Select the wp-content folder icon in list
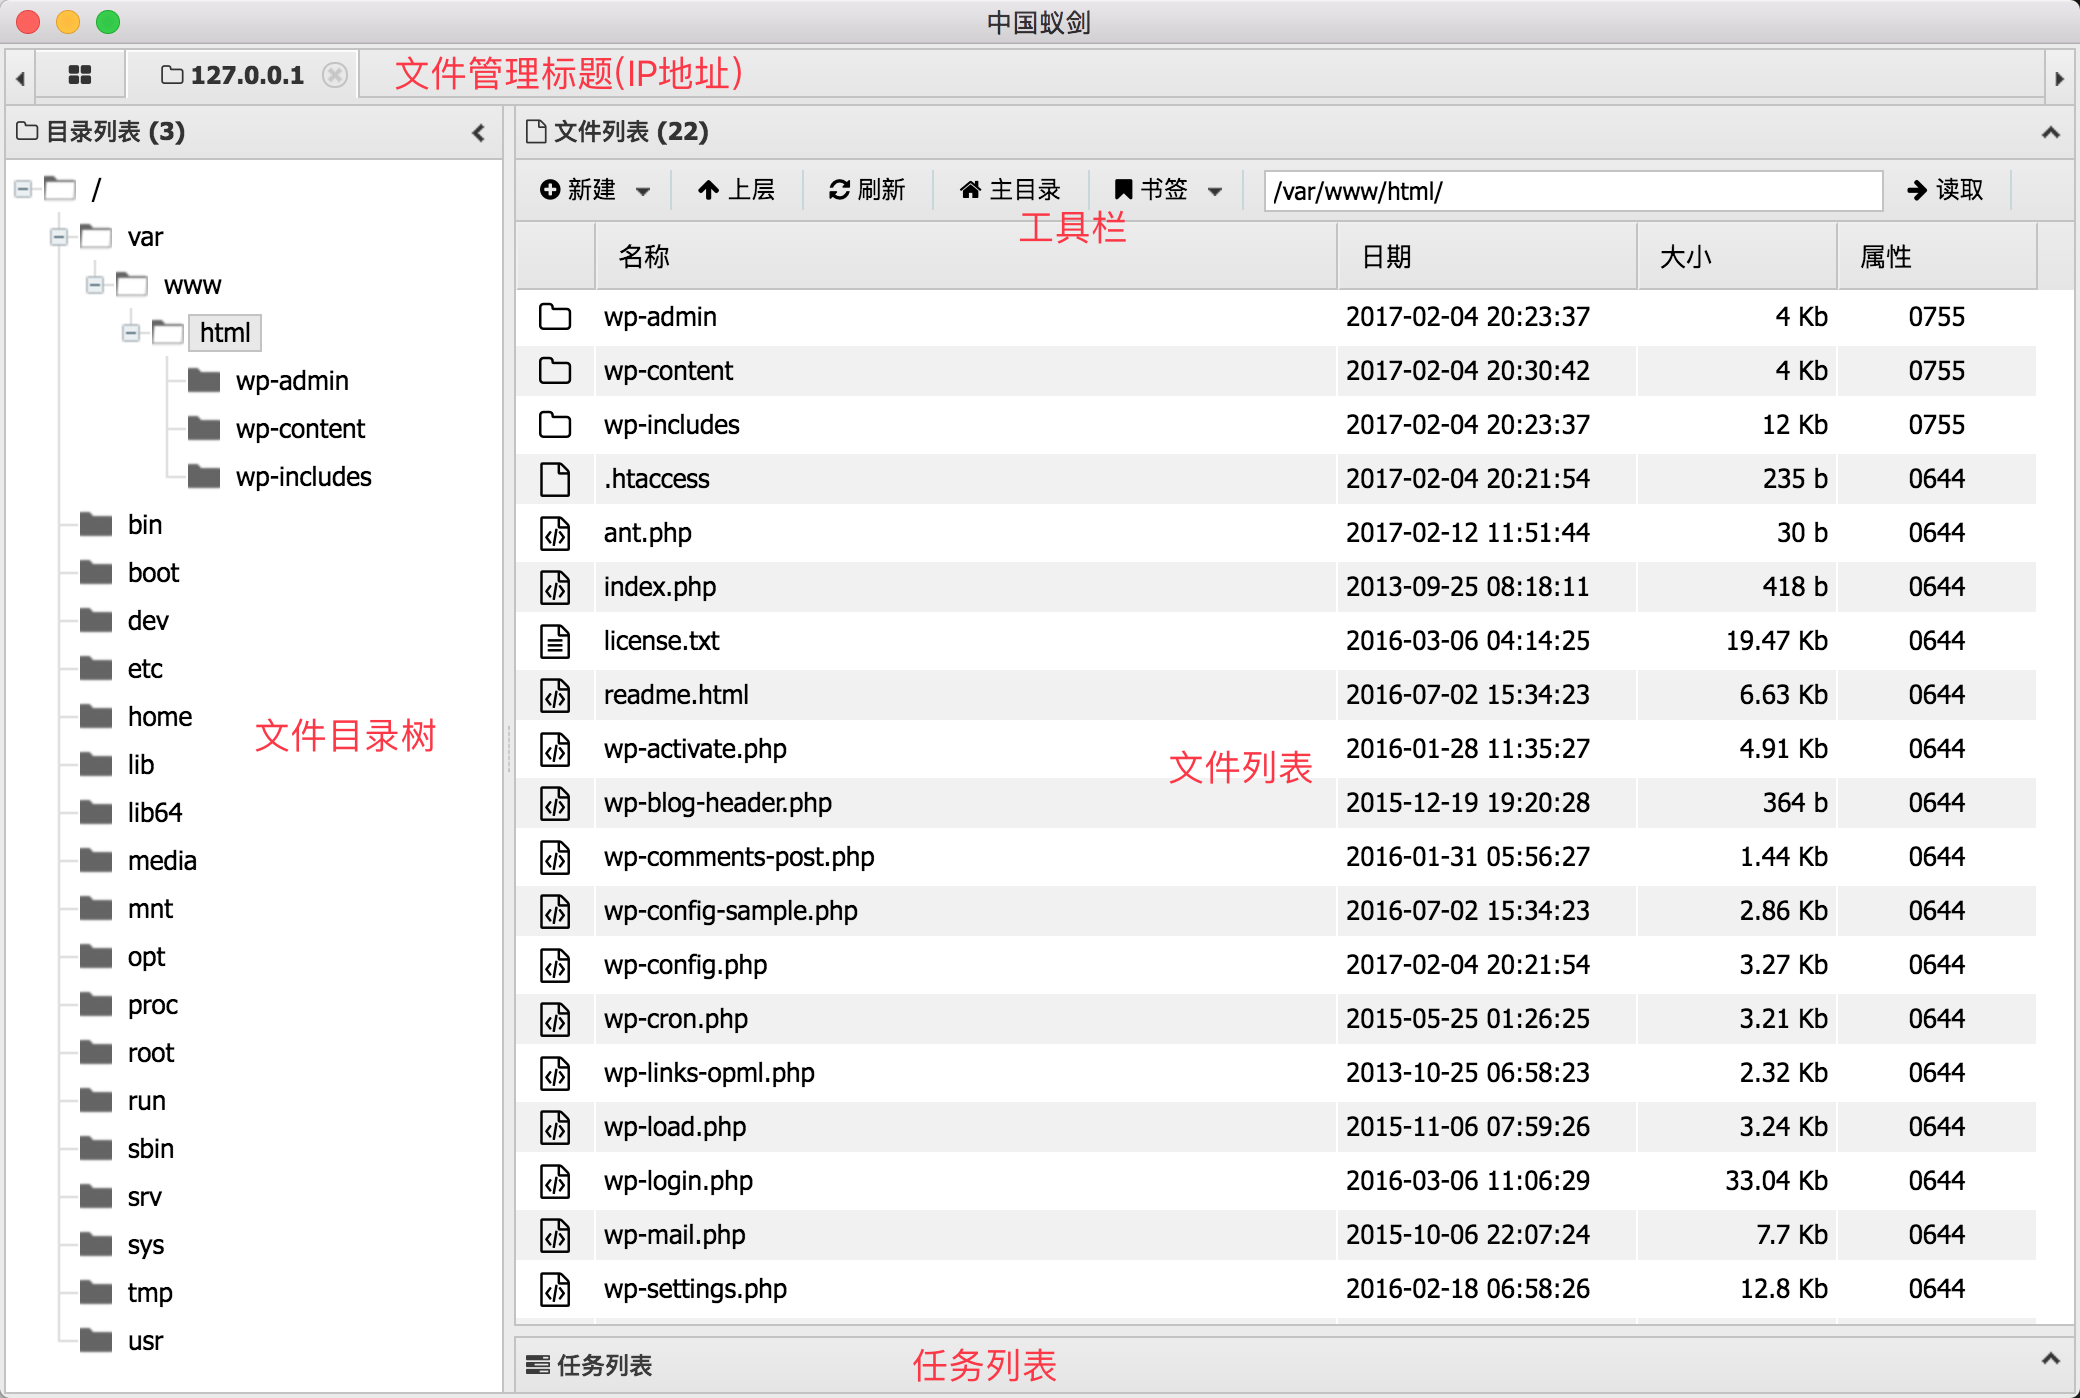 555,371
